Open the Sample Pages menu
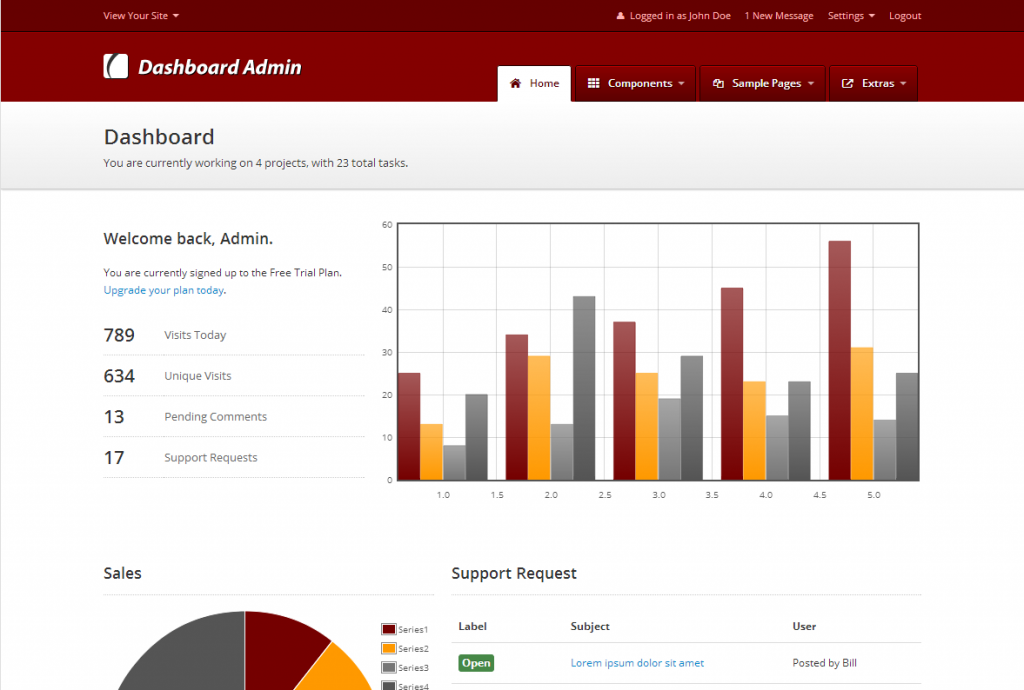This screenshot has width=1024, height=690. coord(766,84)
